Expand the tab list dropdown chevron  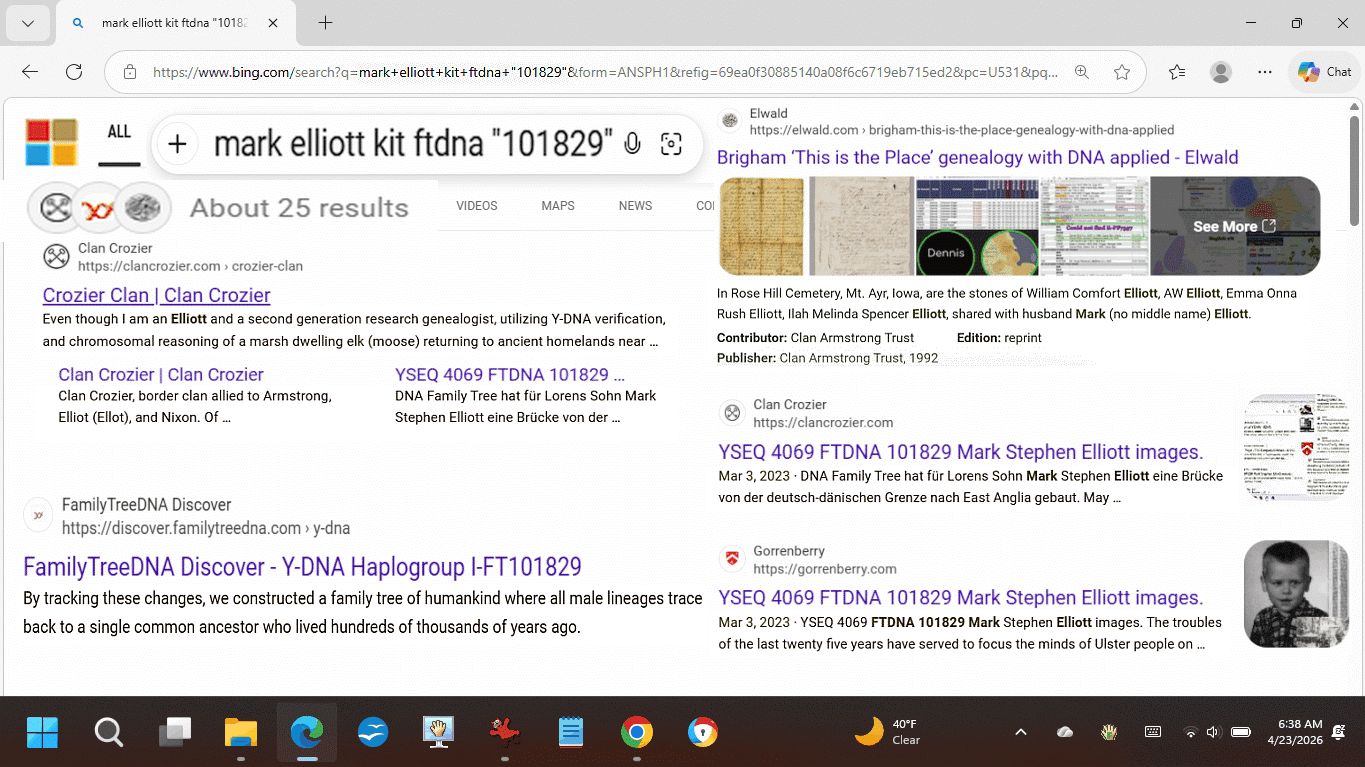(27, 23)
